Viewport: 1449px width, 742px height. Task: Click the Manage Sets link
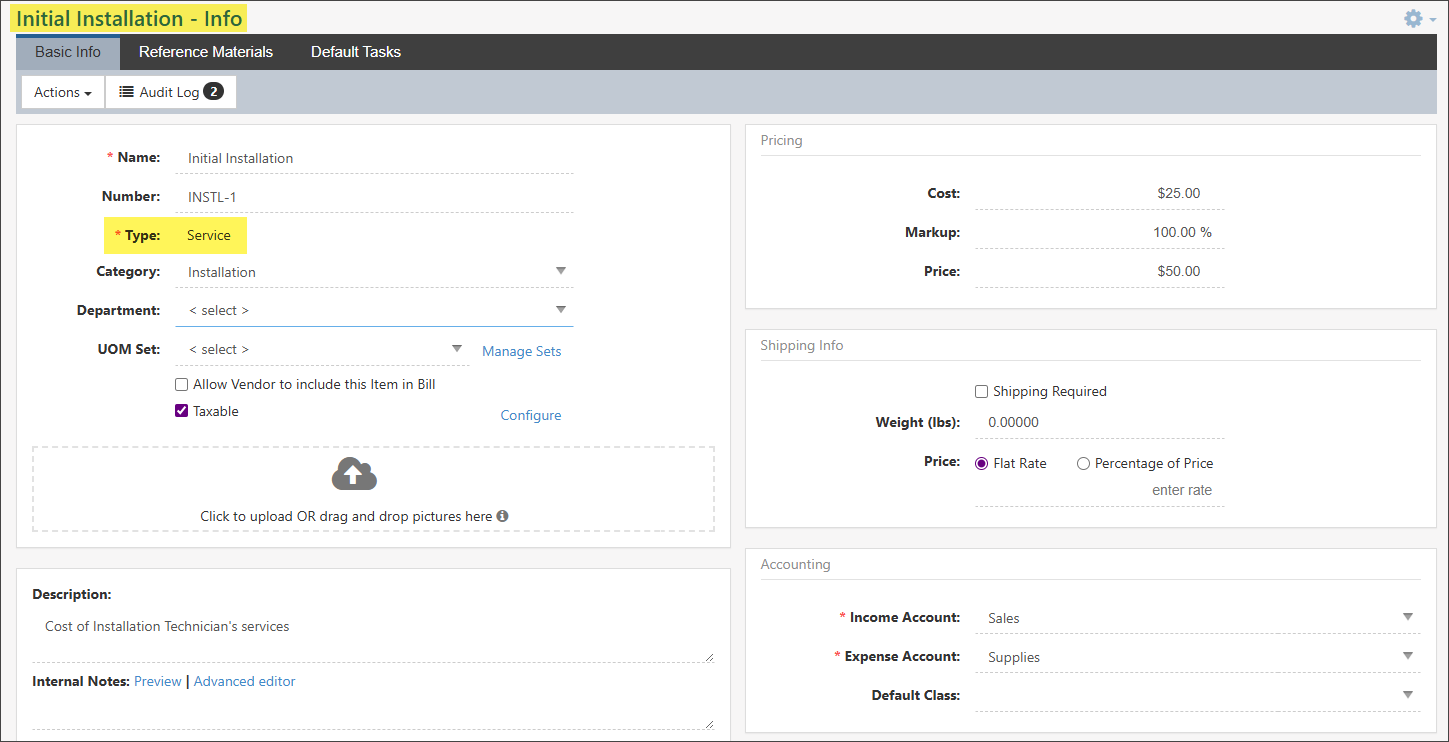click(521, 351)
